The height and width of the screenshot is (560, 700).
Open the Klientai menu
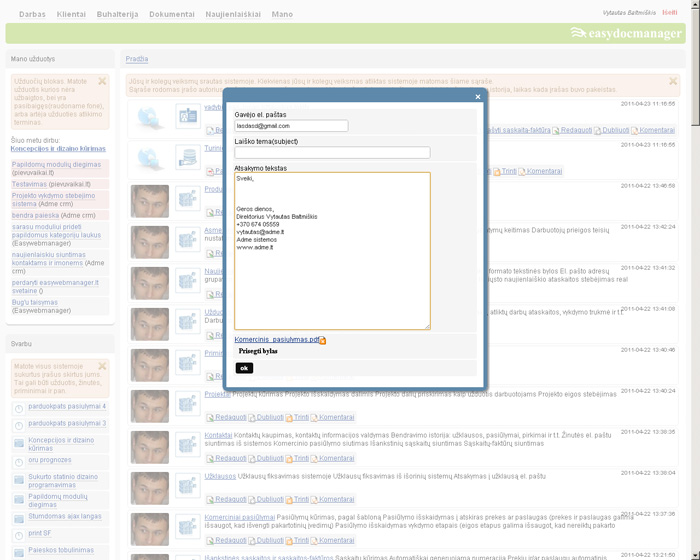tap(71, 14)
